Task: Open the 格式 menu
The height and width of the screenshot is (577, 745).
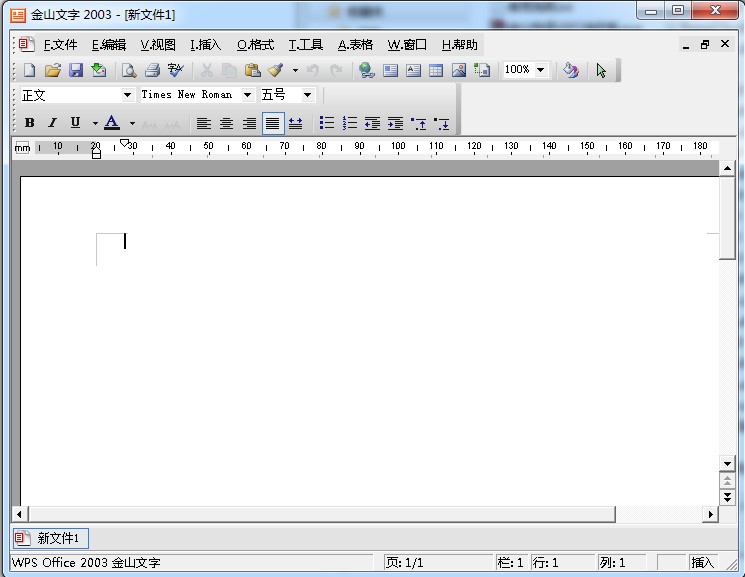Action: pos(256,45)
